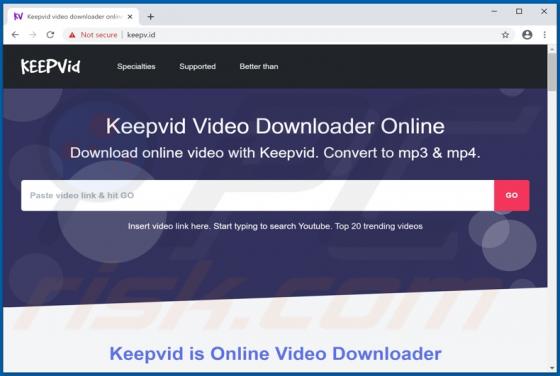Open the Better than nav item
560x376 pixels.
click(259, 66)
